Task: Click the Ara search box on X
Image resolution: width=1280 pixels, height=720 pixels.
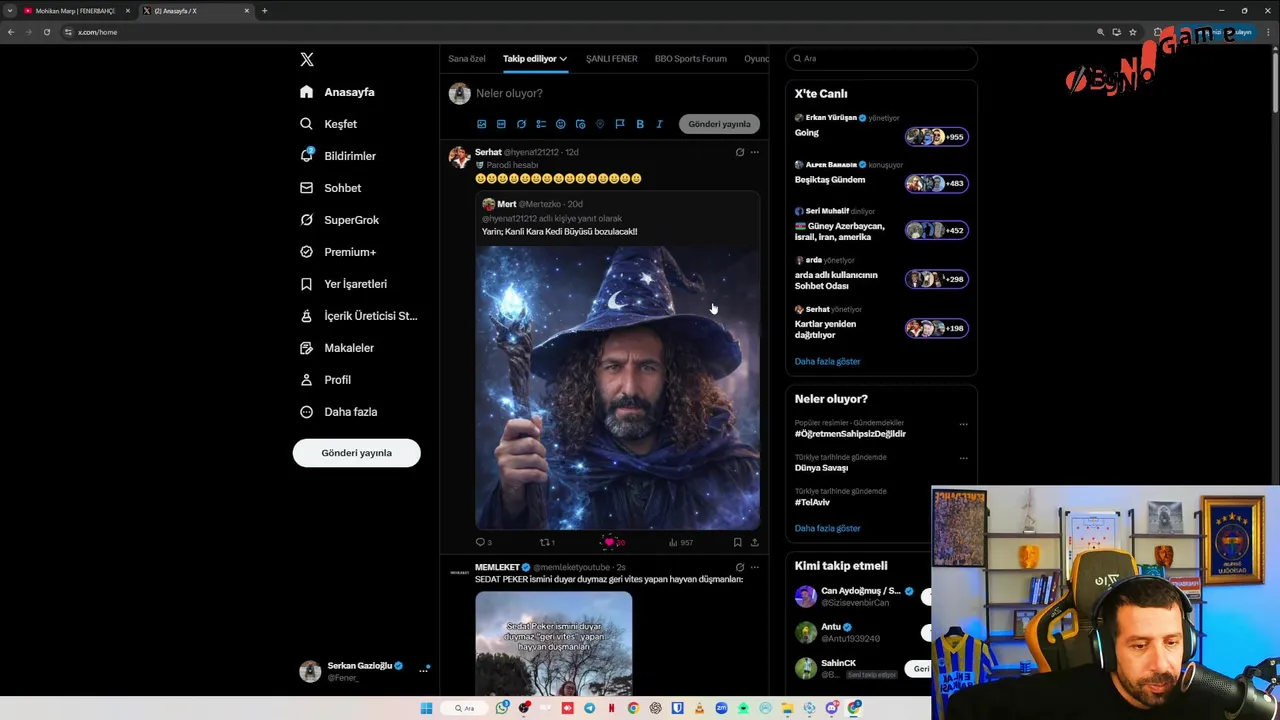Action: coord(881,58)
